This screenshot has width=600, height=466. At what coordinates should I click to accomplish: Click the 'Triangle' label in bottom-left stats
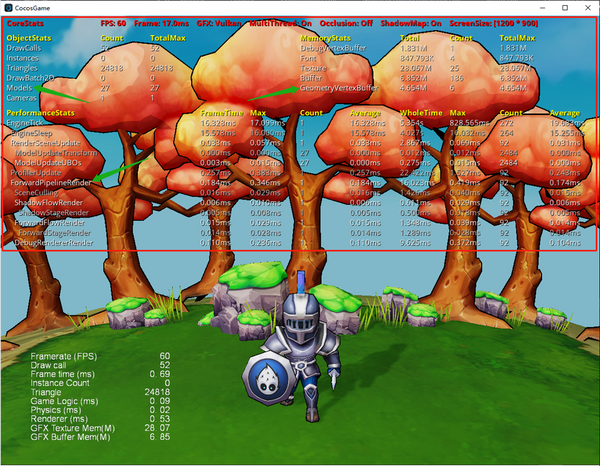(46, 392)
